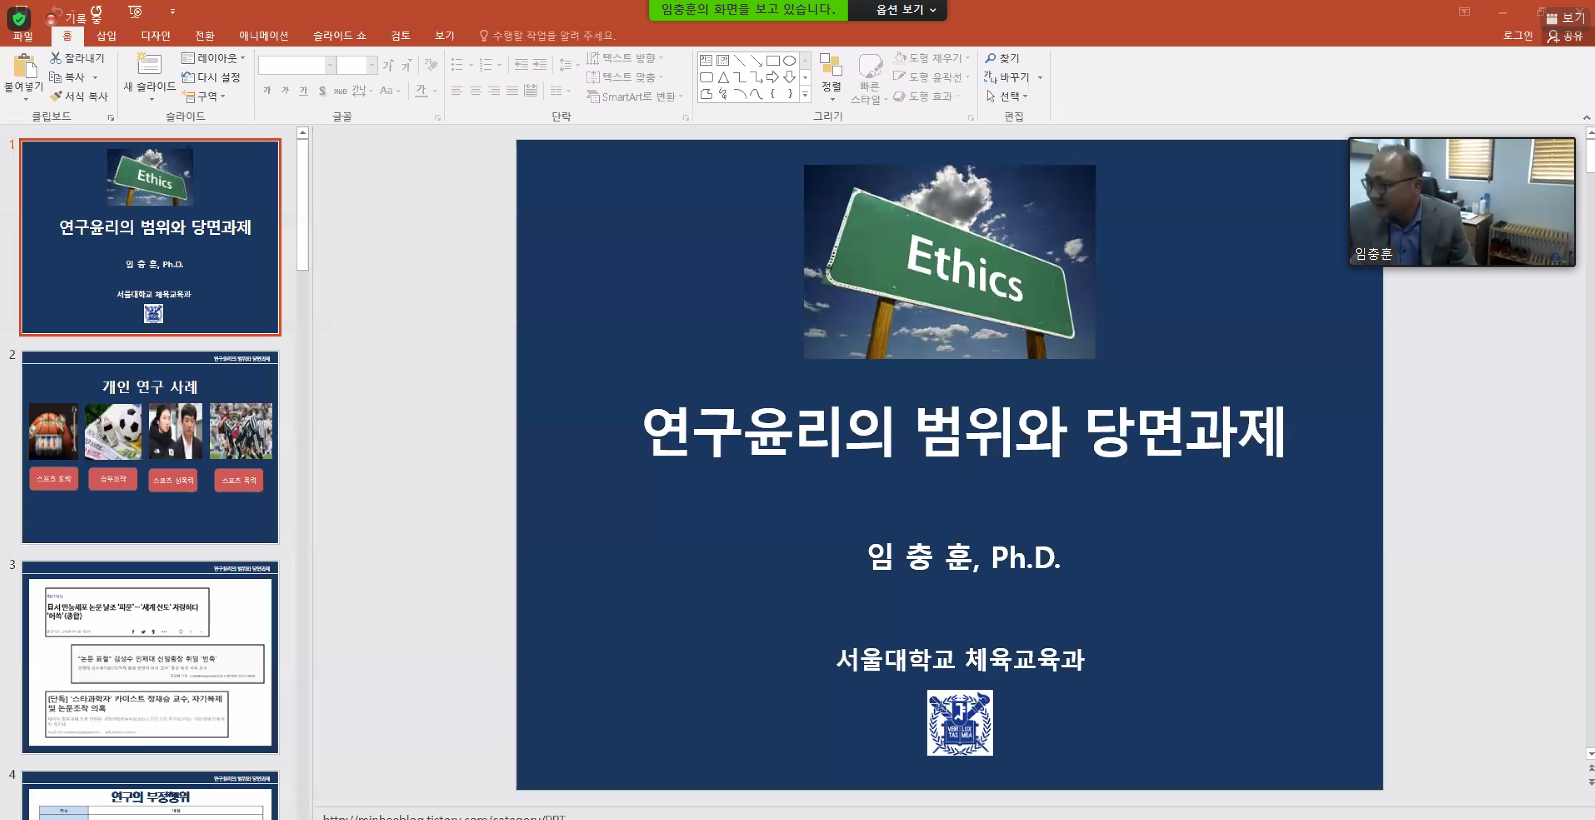Click the 공유 share button
The height and width of the screenshot is (820, 1595).
tap(1566, 36)
